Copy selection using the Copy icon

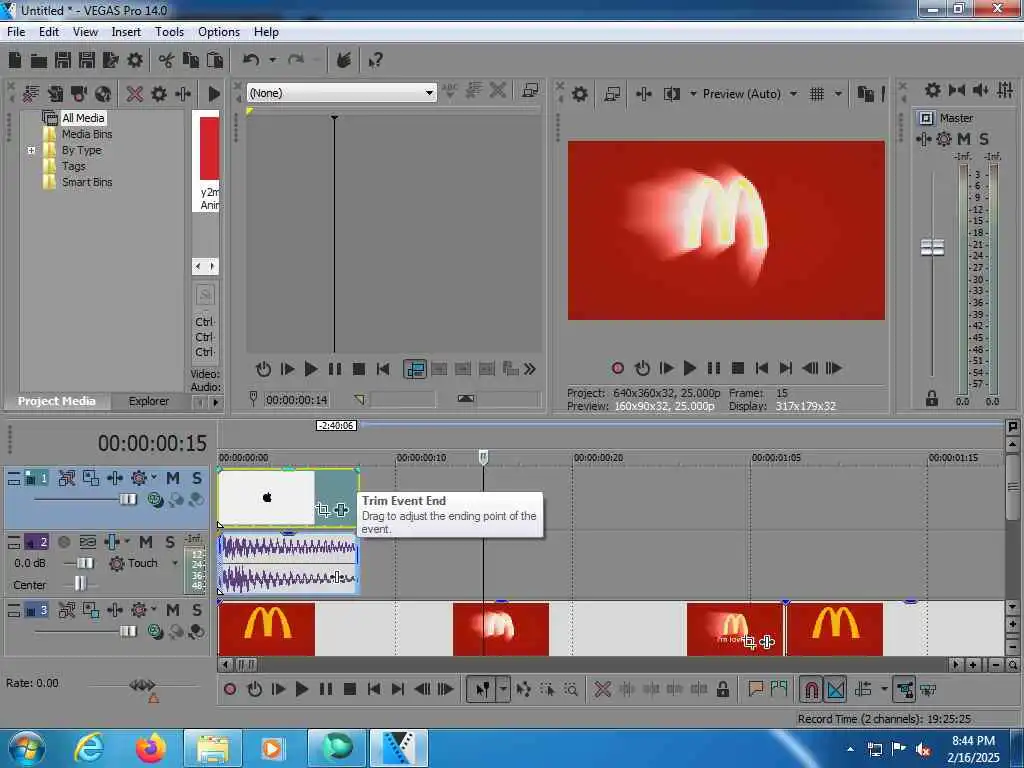191,61
